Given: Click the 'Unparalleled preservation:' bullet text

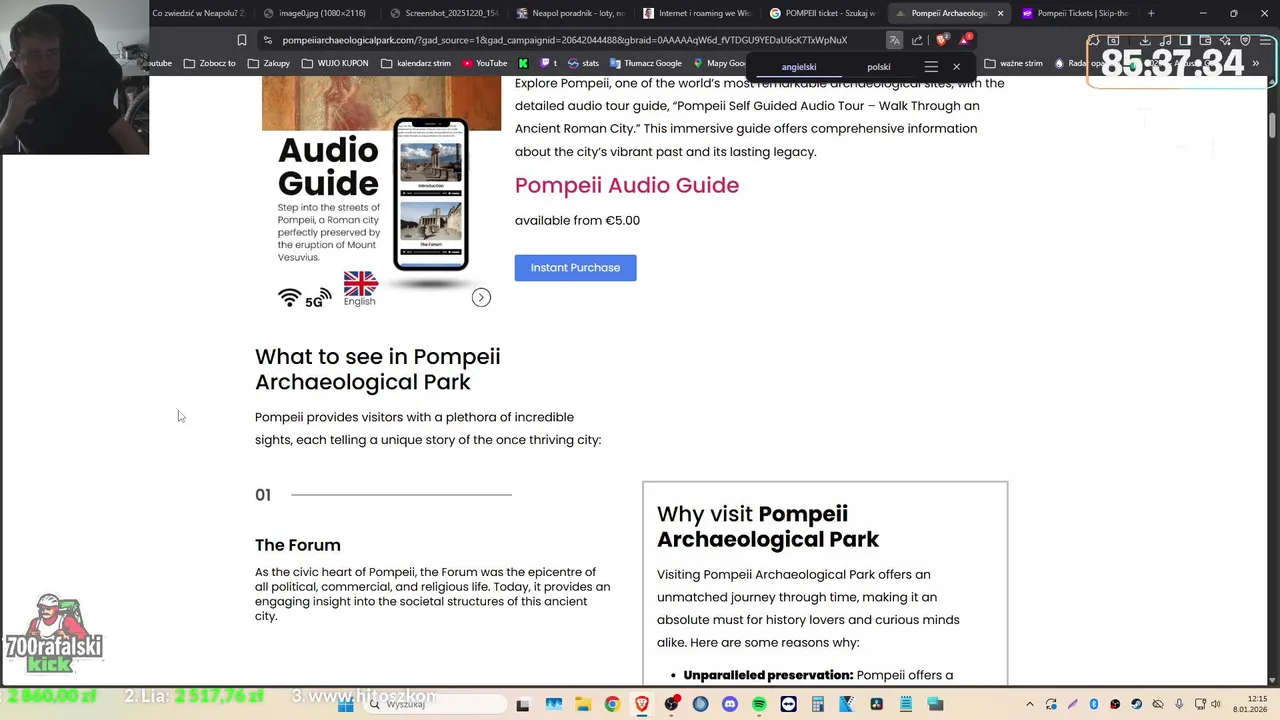Looking at the screenshot, I should coord(768,675).
